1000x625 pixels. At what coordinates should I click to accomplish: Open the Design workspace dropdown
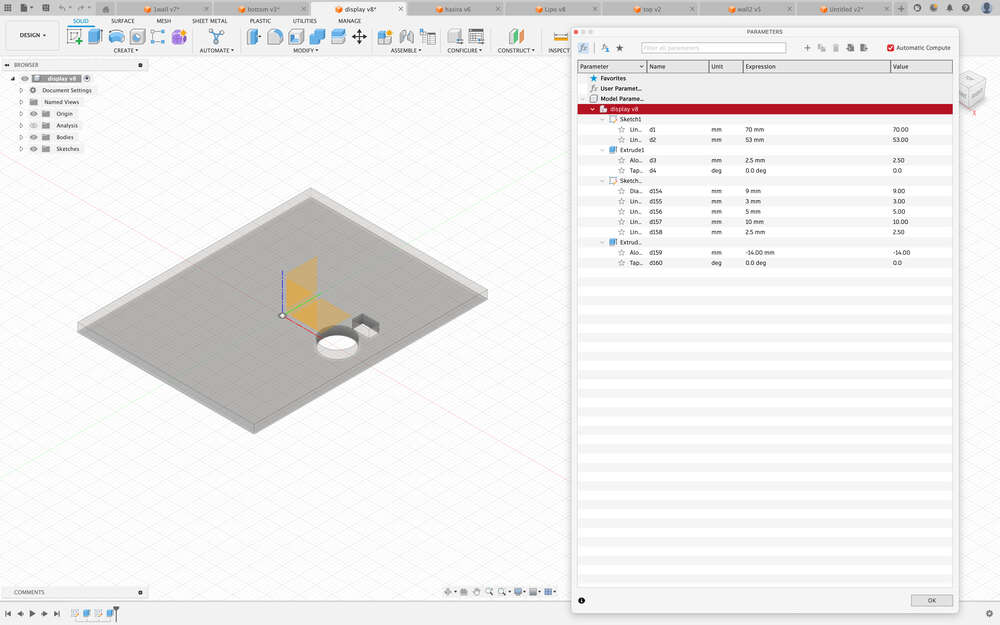tap(33, 35)
